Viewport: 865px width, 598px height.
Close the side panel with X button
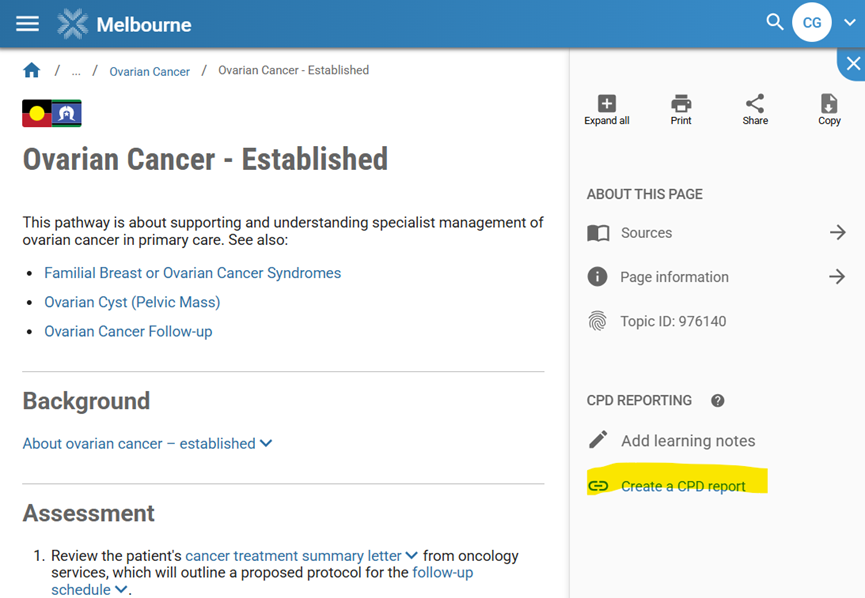point(852,64)
